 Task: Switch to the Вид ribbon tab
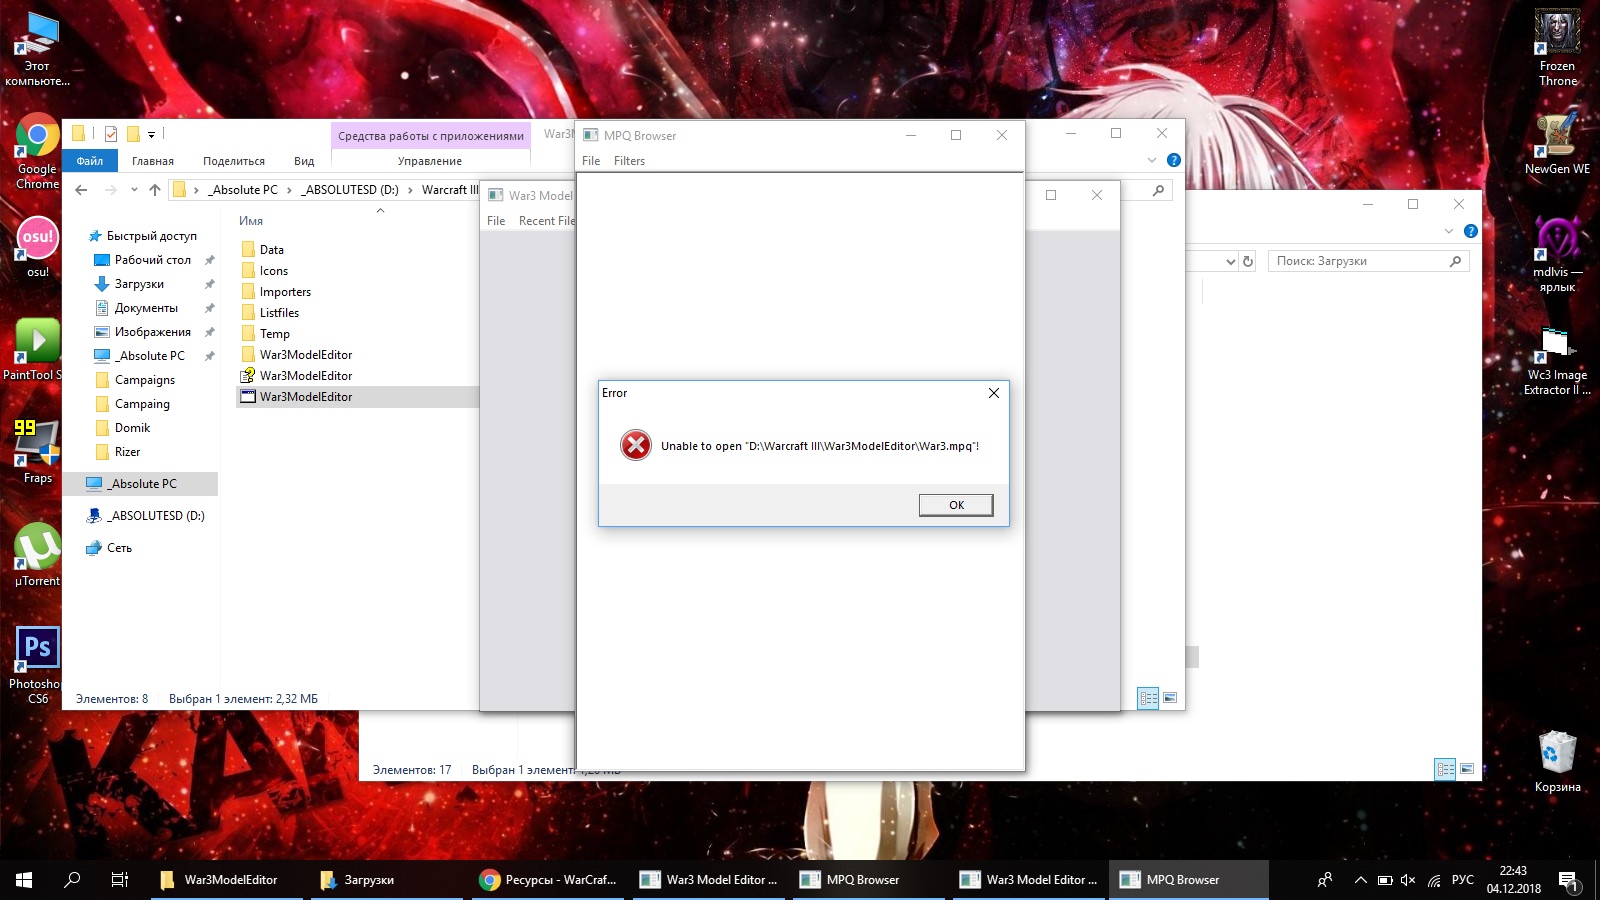[304, 161]
